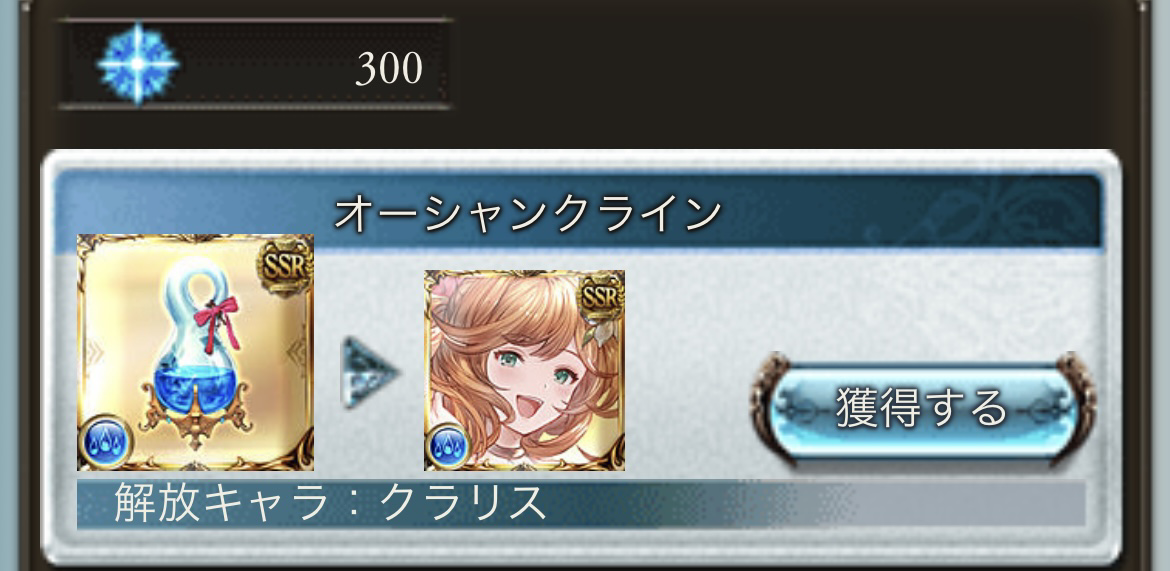Click the blue sparkle crystal icon
This screenshot has height=571, width=1170.
coord(138,64)
